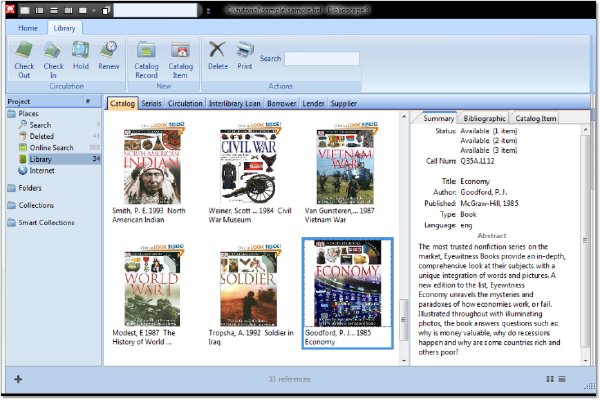
Task: Select Search in the Places tree
Action: pos(35,125)
